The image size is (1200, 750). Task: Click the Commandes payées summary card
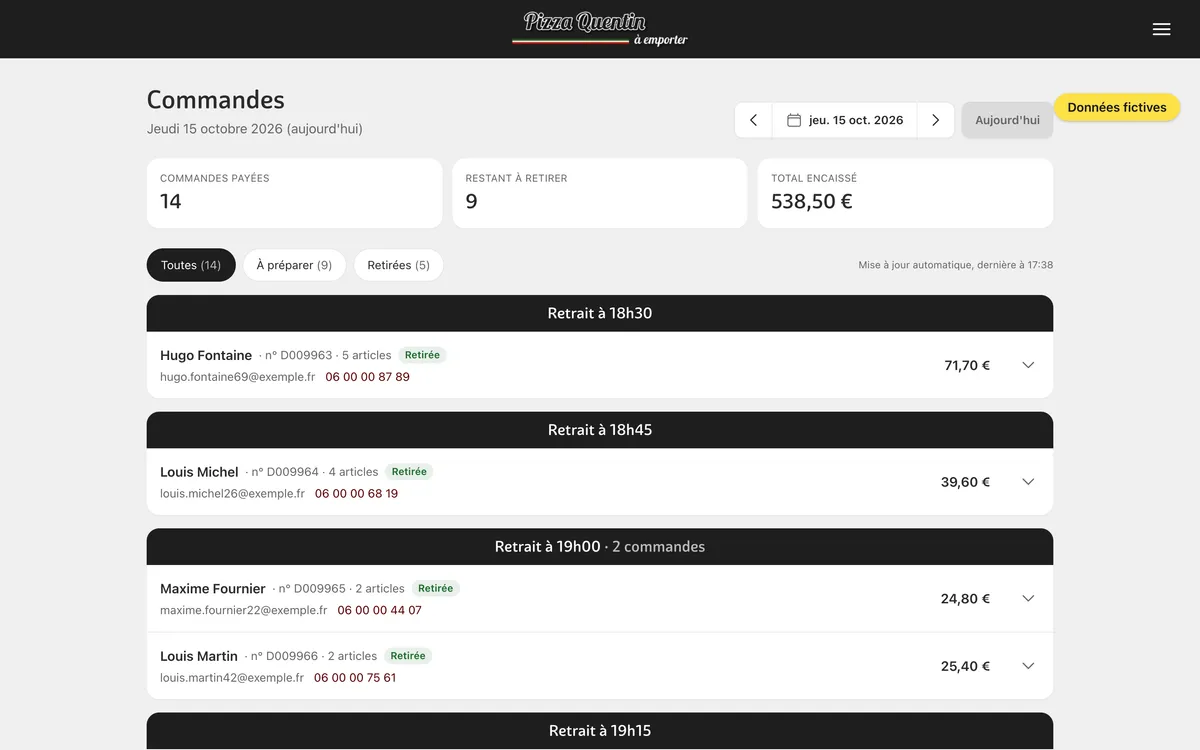[294, 193]
